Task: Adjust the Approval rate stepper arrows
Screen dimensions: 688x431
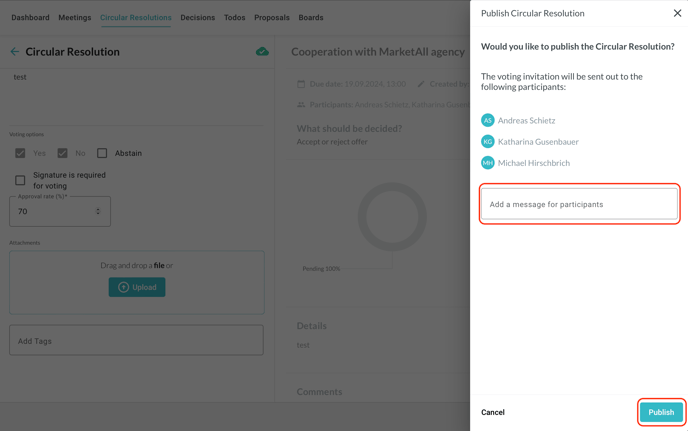Action: click(x=98, y=211)
